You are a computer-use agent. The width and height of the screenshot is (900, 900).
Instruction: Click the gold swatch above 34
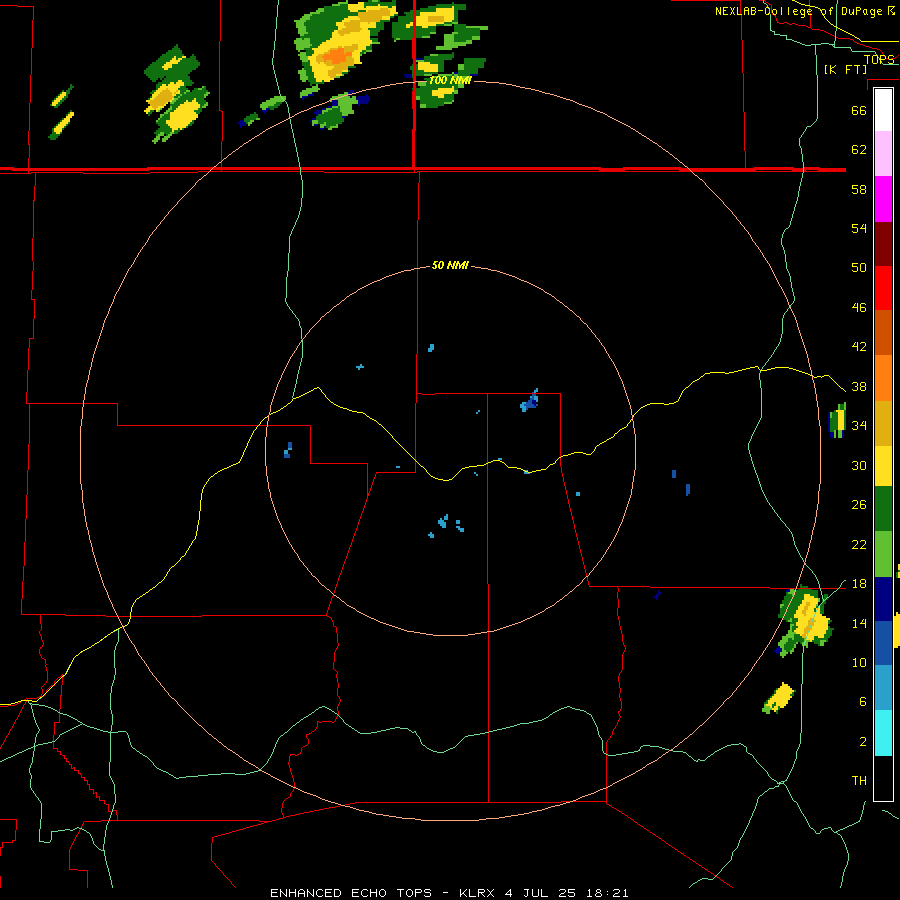click(883, 423)
